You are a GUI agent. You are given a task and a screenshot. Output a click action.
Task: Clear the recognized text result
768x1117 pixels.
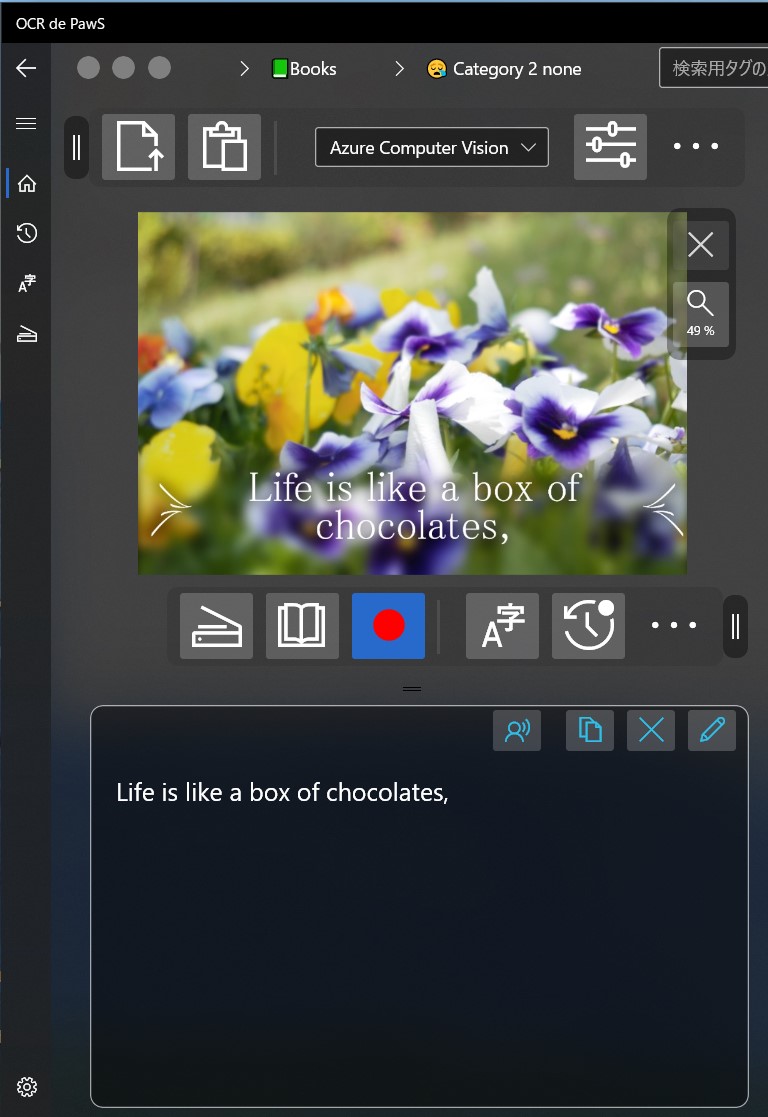pyautogui.click(x=651, y=731)
